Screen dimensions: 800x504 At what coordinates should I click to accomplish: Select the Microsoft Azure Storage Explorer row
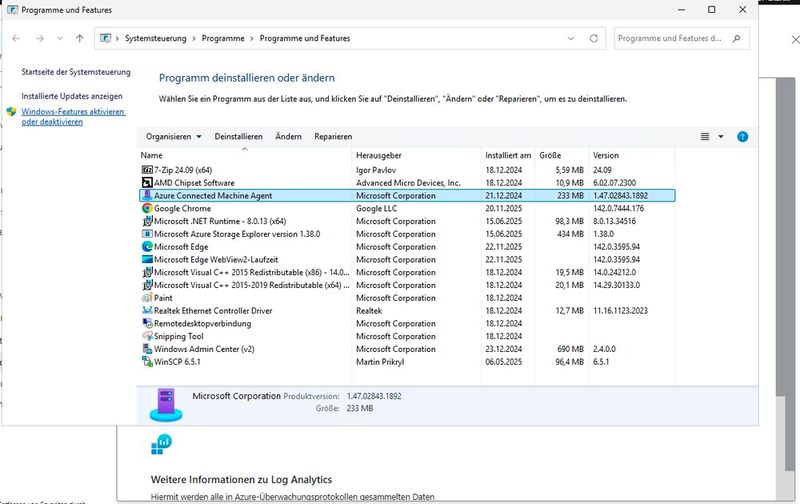407,234
